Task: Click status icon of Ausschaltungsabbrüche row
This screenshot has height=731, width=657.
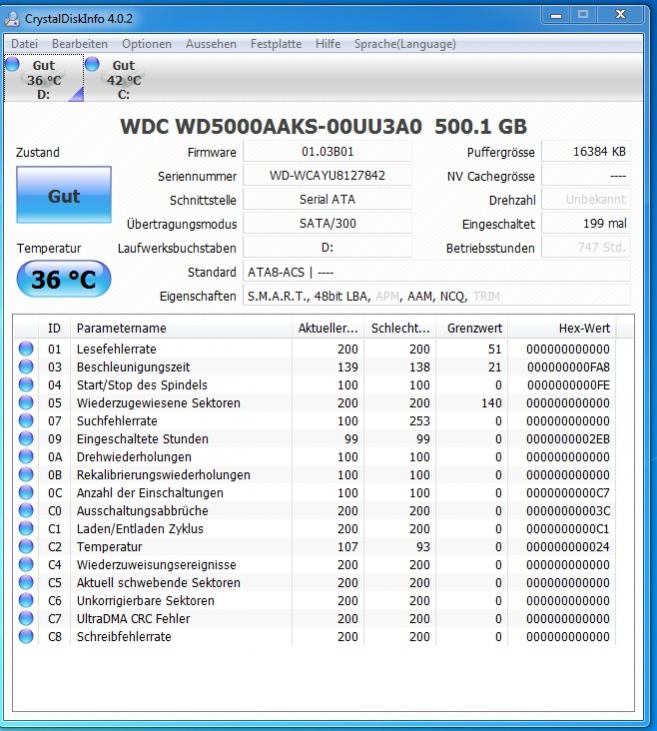Action: click(26, 510)
